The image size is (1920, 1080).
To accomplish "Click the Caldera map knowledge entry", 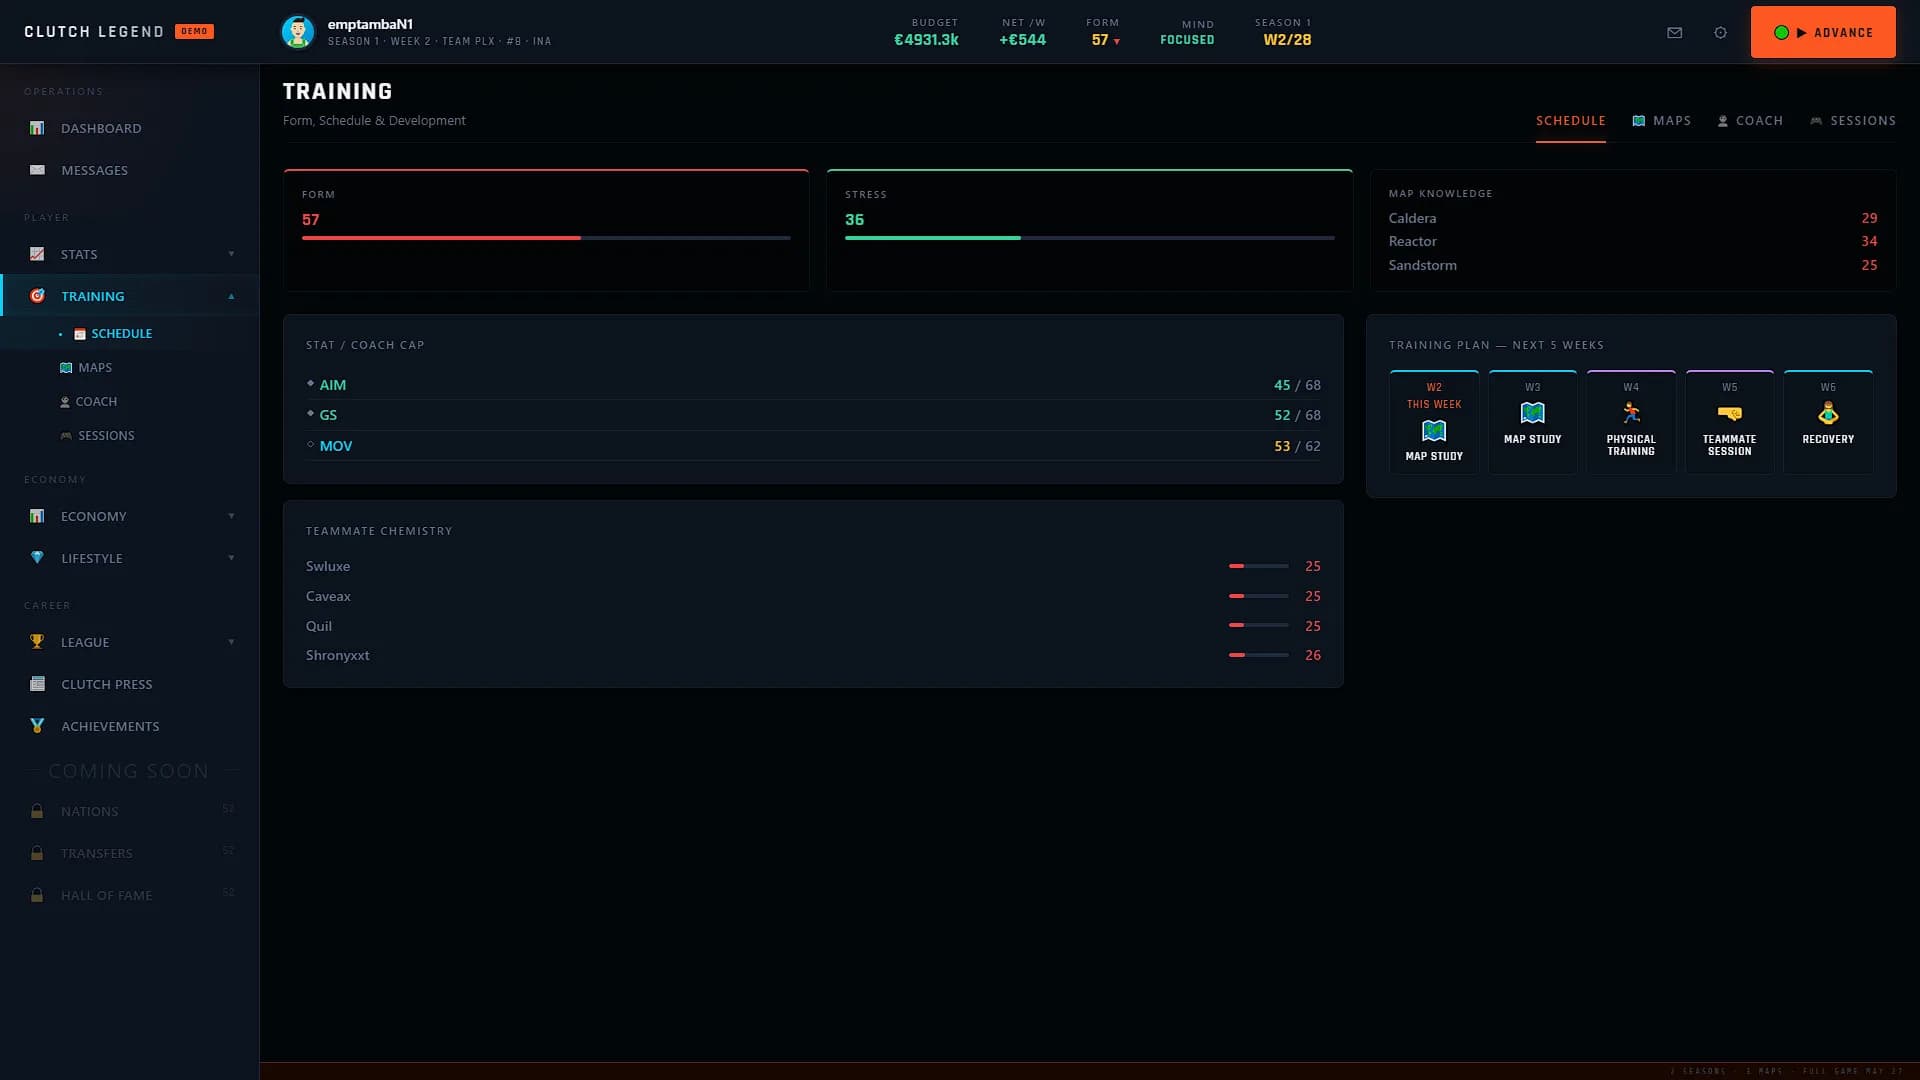I will click(1632, 218).
